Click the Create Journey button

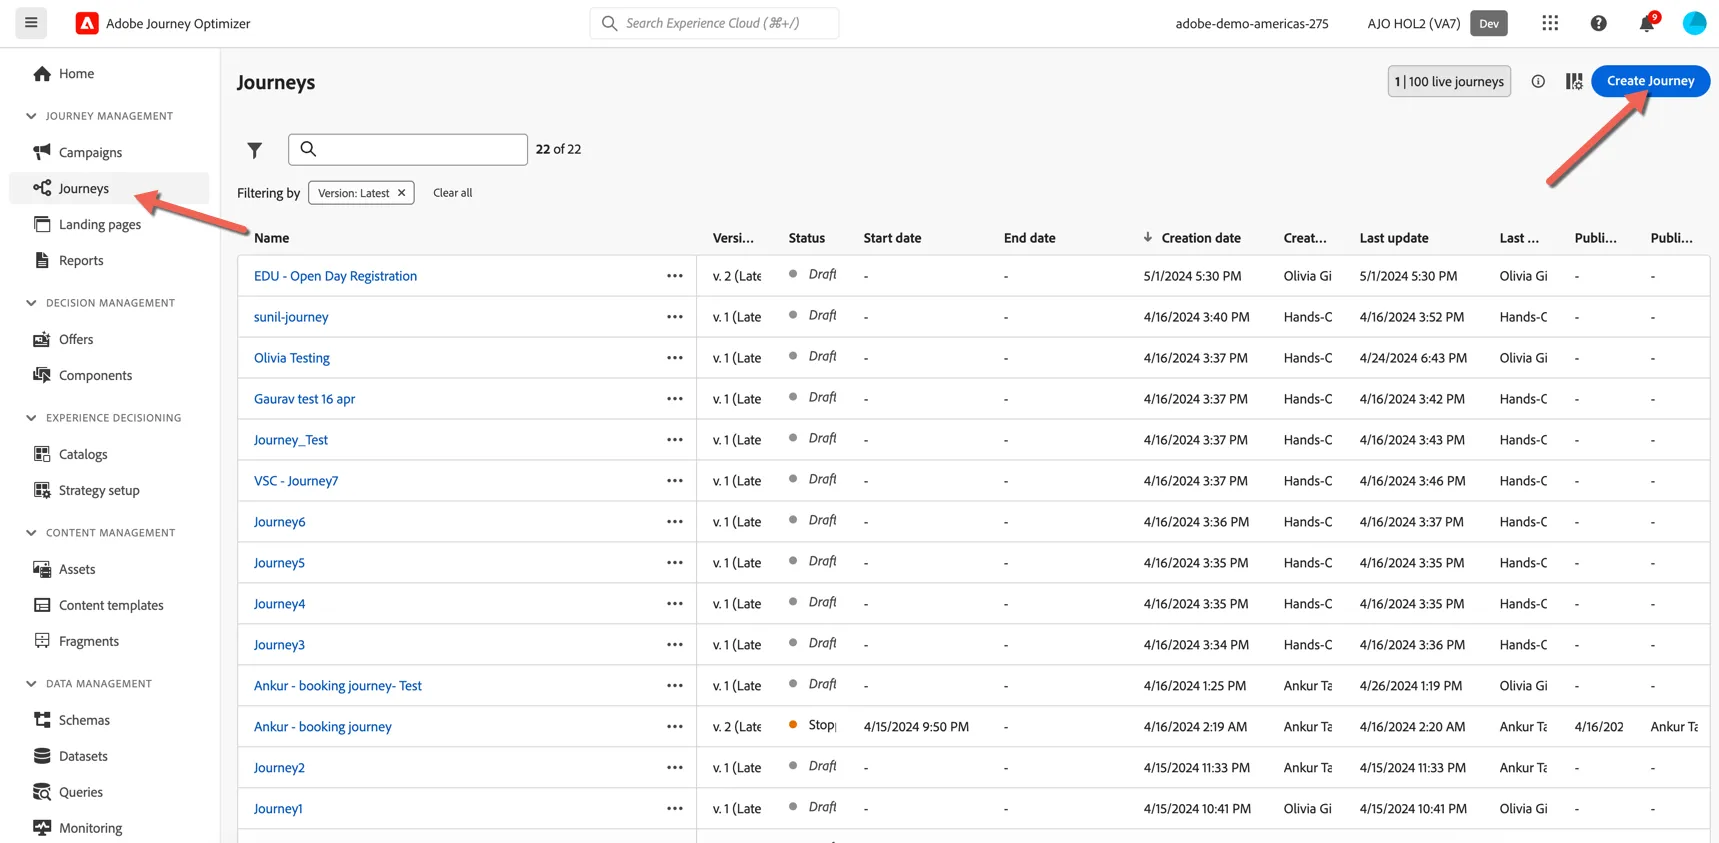[x=1650, y=81]
